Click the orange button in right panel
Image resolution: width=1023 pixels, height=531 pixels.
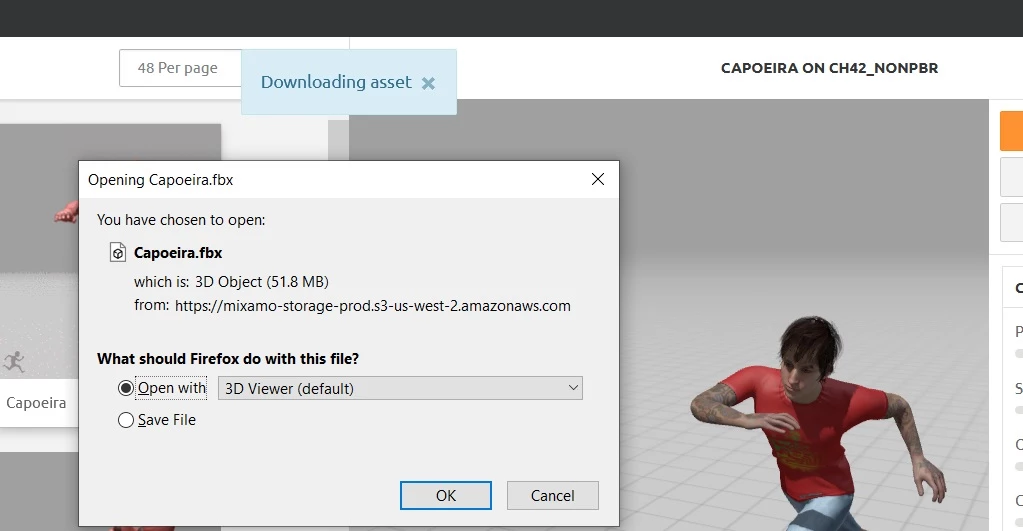tap(1011, 130)
